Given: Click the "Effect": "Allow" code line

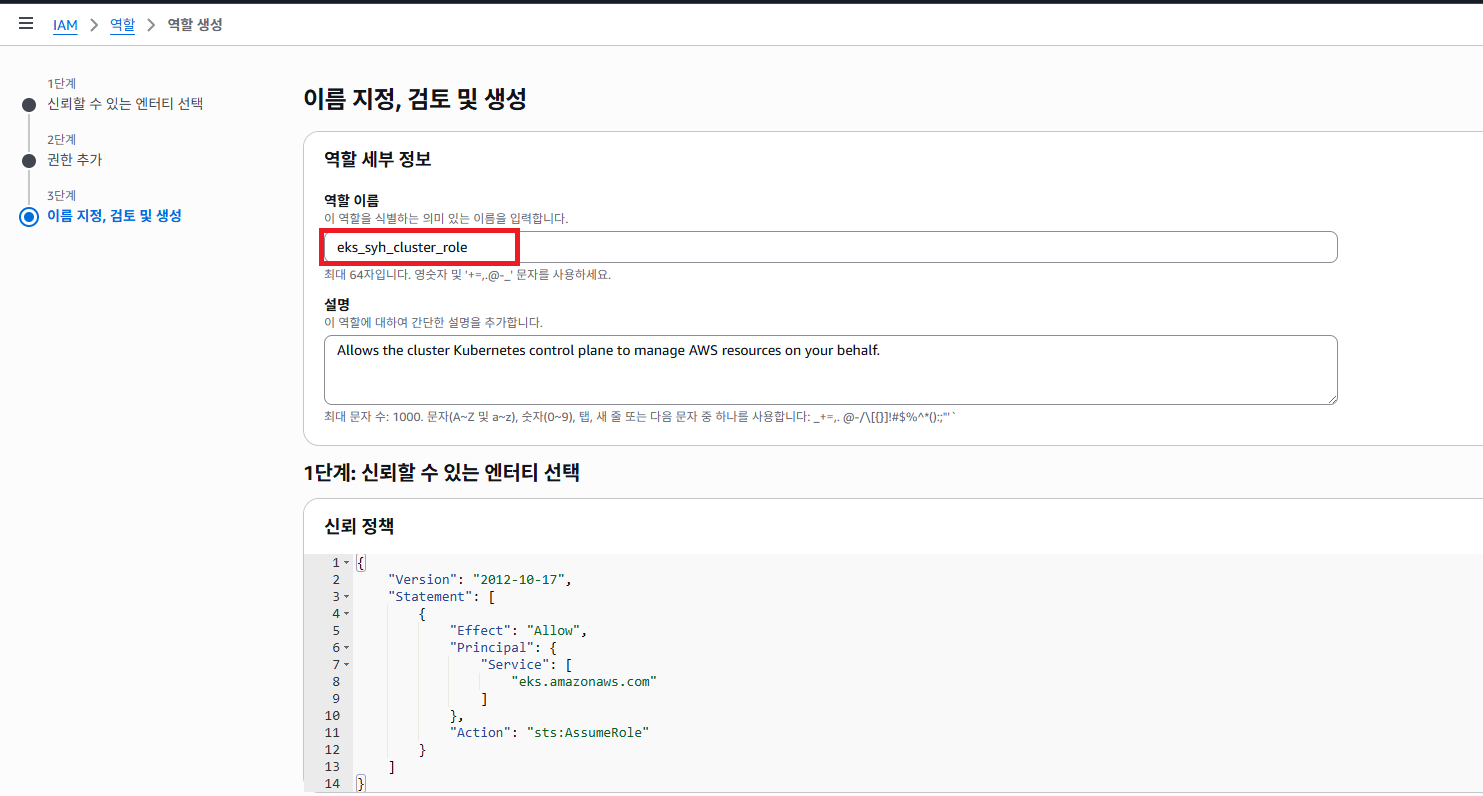Looking at the screenshot, I should [517, 631].
